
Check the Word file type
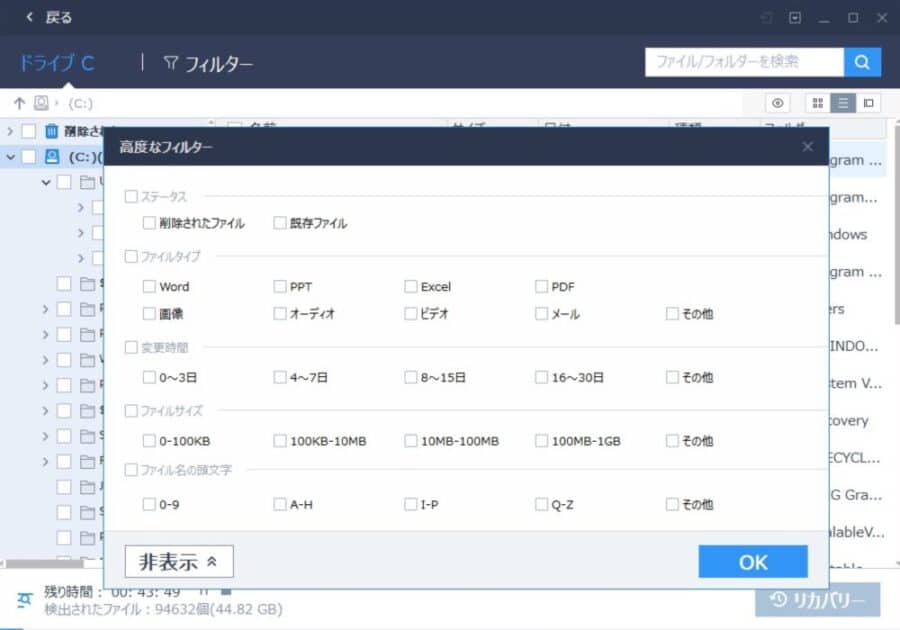(x=149, y=286)
